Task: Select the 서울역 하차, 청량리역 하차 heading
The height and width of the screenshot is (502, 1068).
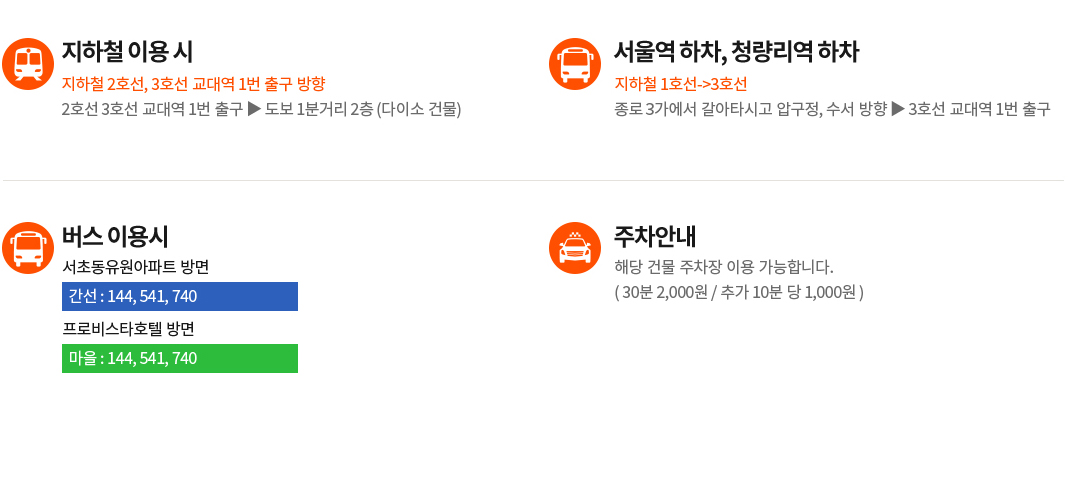Action: pyautogui.click(x=736, y=52)
